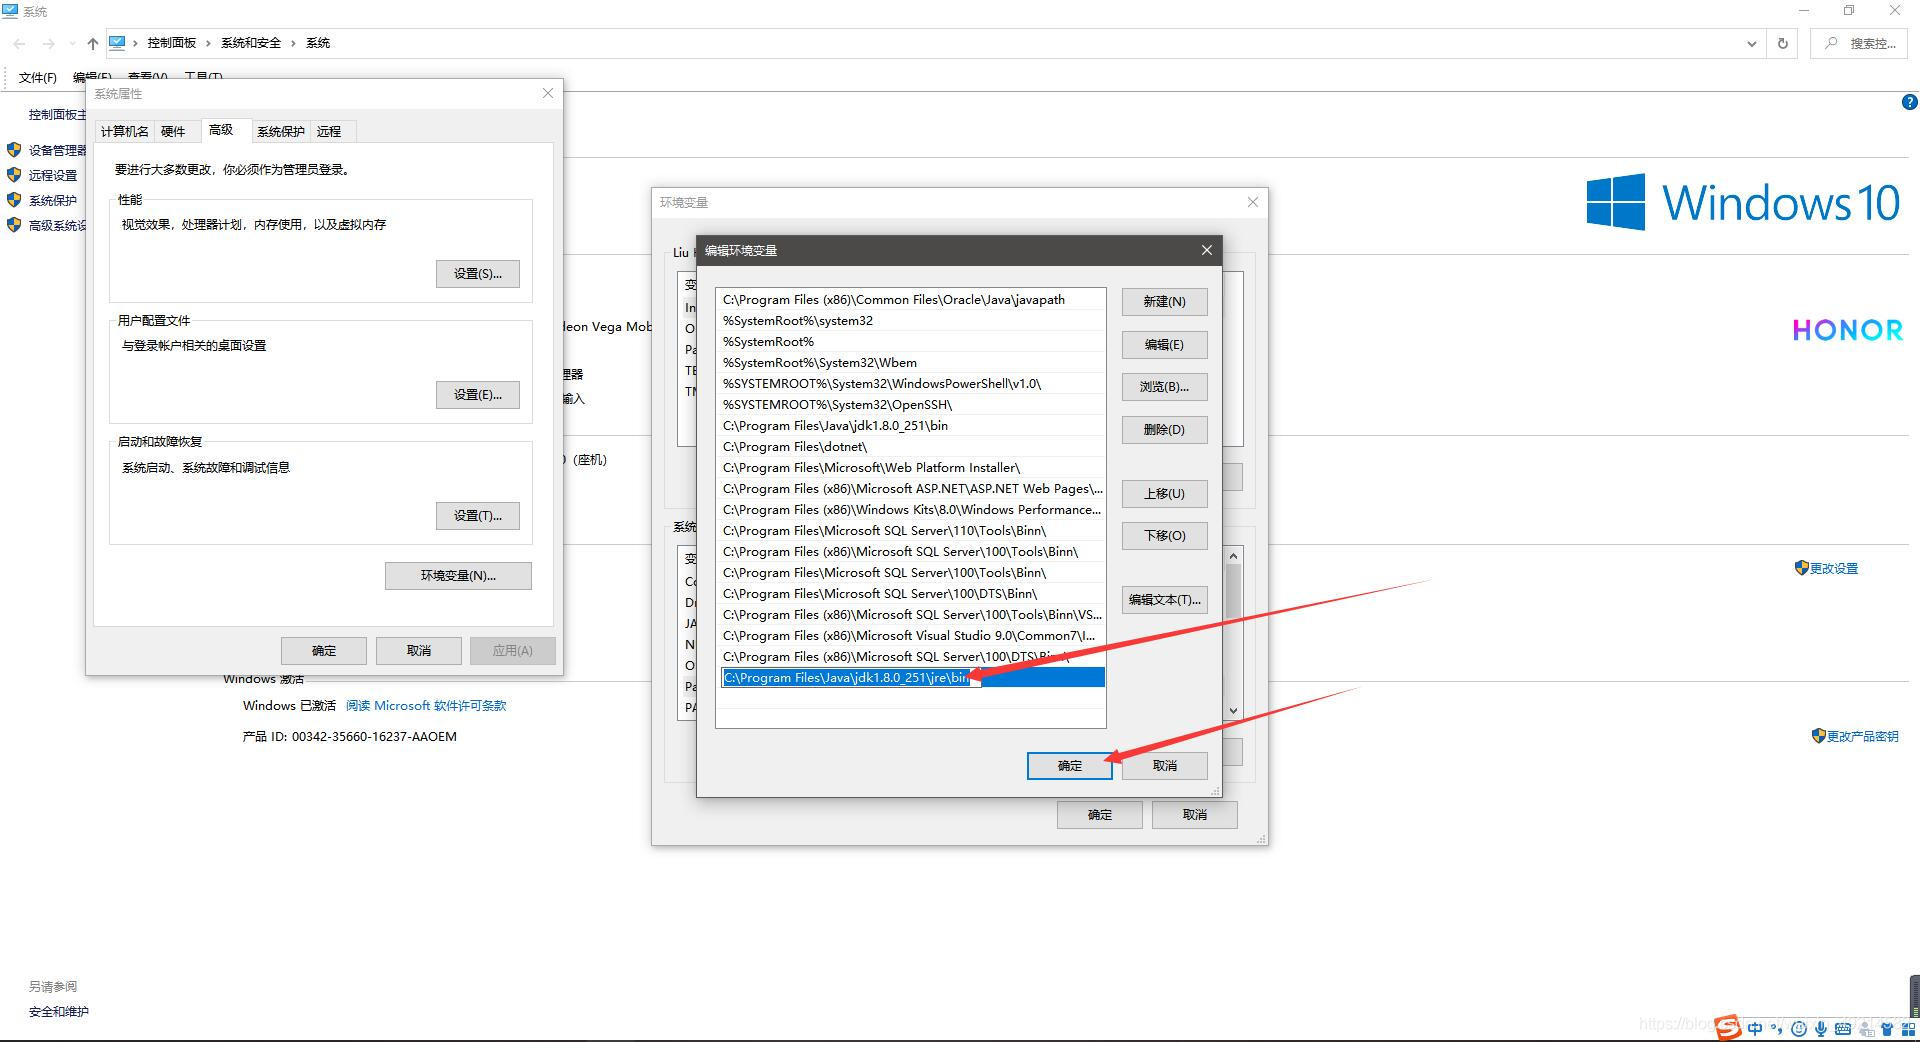Expand the chevron after 系统和安全 breadcrumb

(294, 43)
